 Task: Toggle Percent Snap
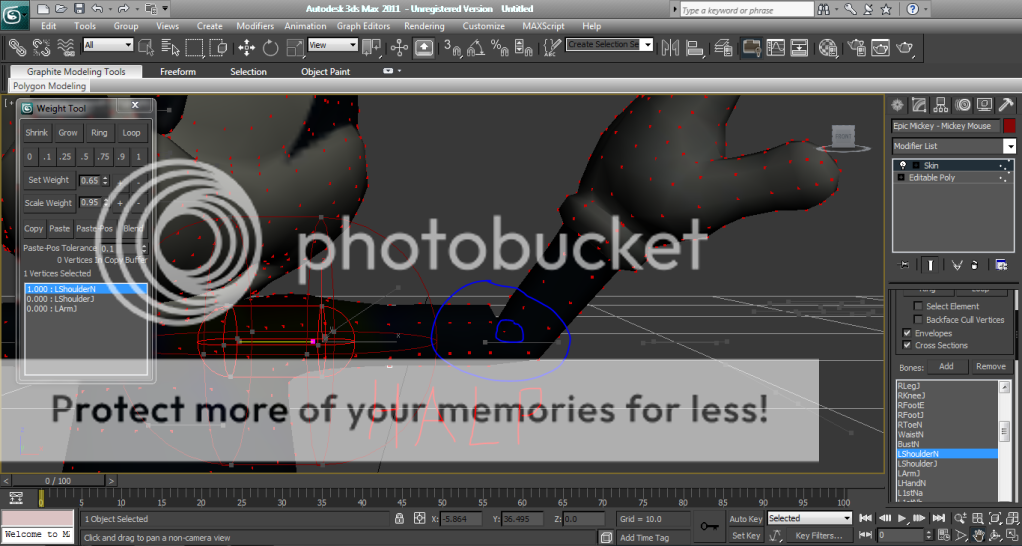[500, 48]
